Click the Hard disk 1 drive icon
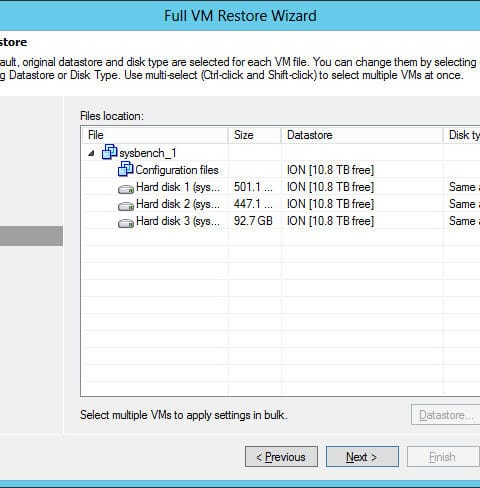The height and width of the screenshot is (488, 480). tap(126, 189)
